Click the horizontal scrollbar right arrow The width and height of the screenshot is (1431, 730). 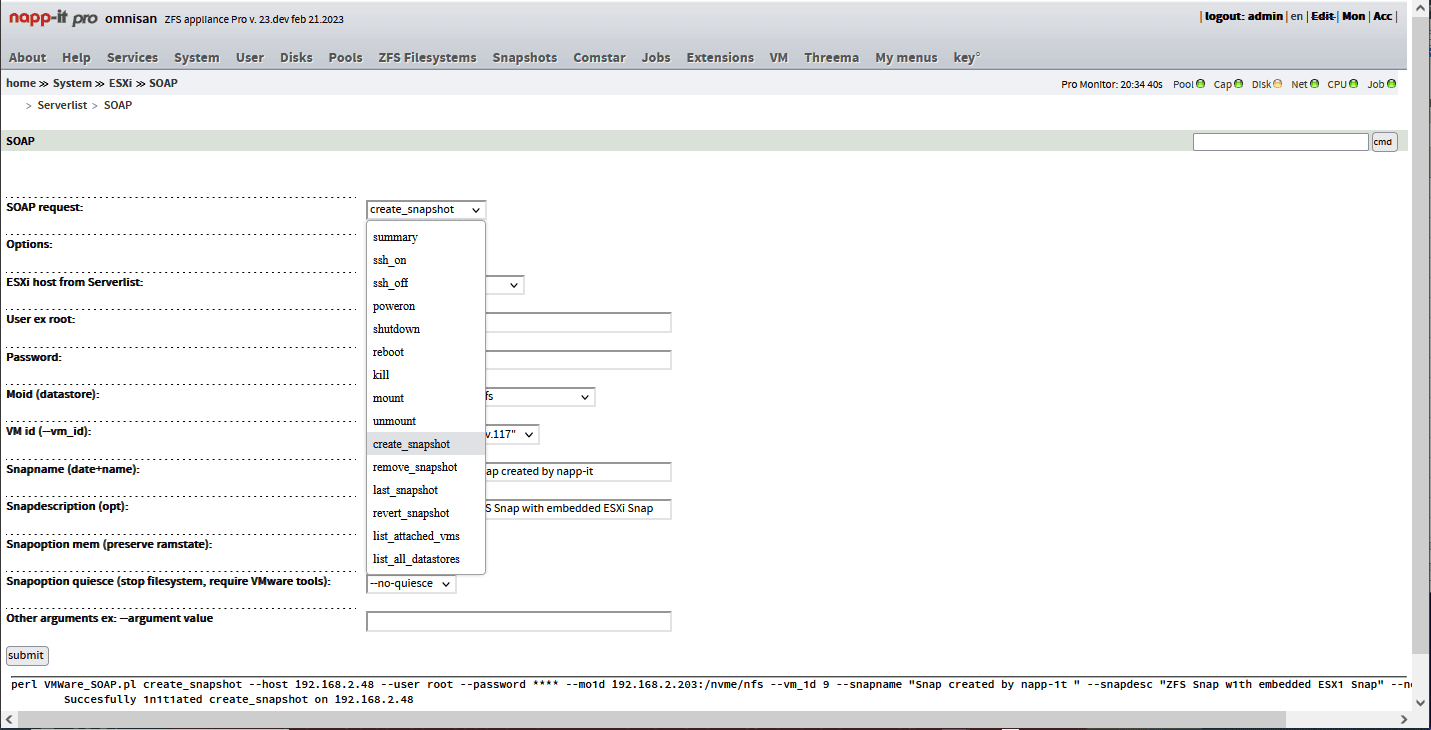[1404, 719]
